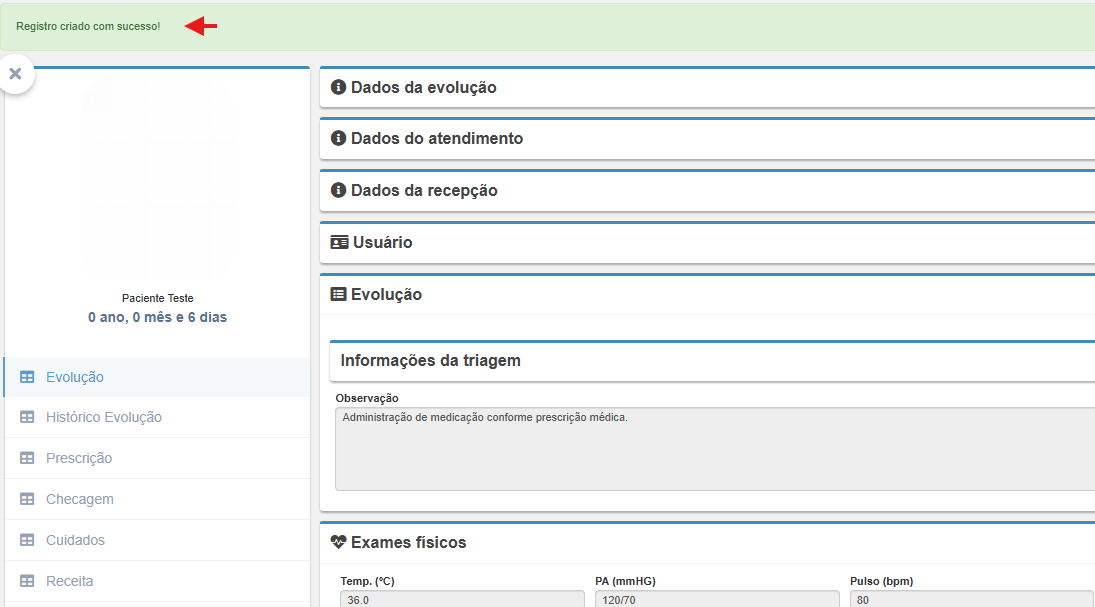The height and width of the screenshot is (607, 1095).
Task: Expand the Dados do atendimento panel
Action: coord(437,138)
